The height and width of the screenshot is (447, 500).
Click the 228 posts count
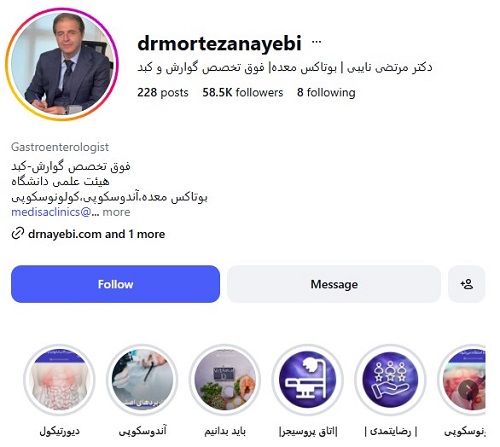[x=163, y=92]
